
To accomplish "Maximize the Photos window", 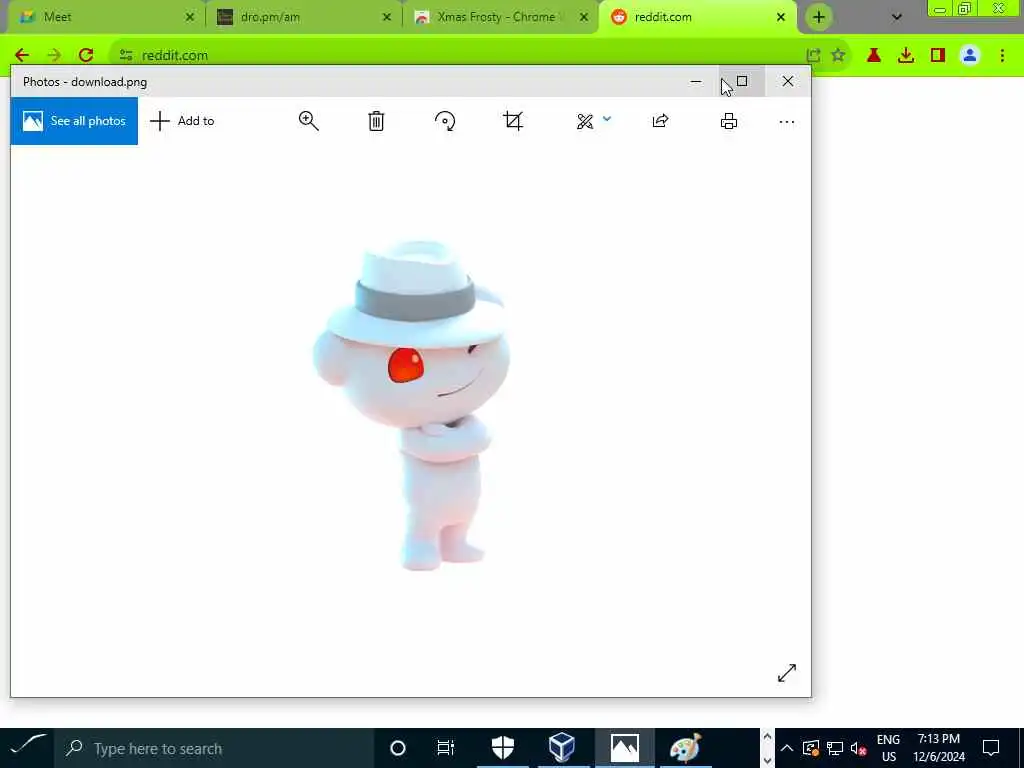I will pyautogui.click(x=742, y=82).
